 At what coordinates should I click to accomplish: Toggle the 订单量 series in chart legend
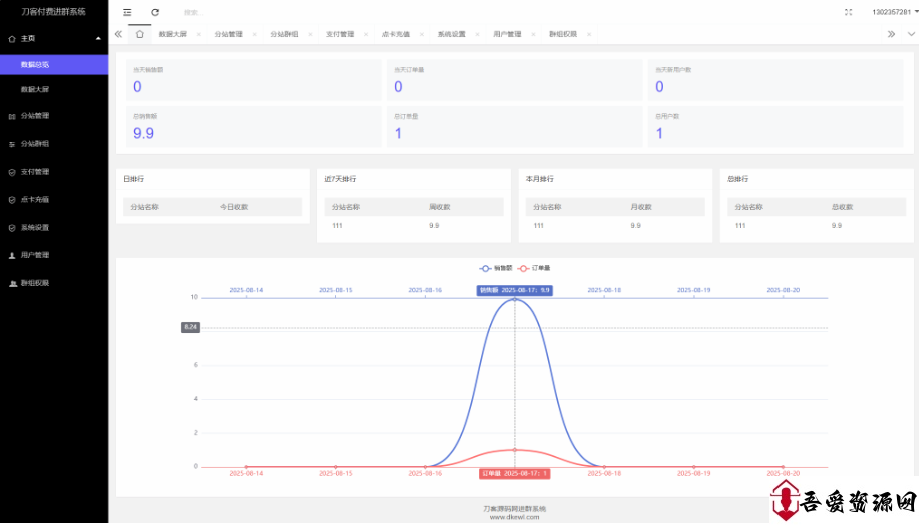(x=534, y=268)
